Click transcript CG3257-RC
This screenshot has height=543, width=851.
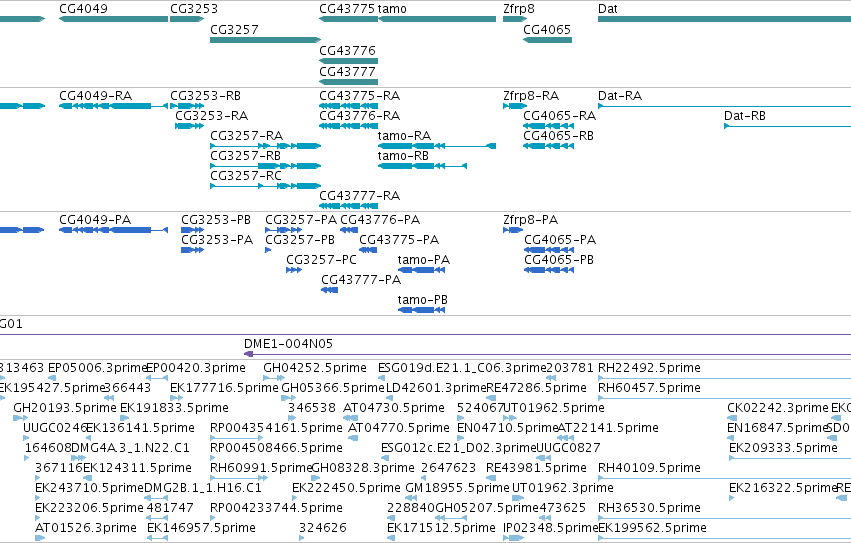point(265,186)
